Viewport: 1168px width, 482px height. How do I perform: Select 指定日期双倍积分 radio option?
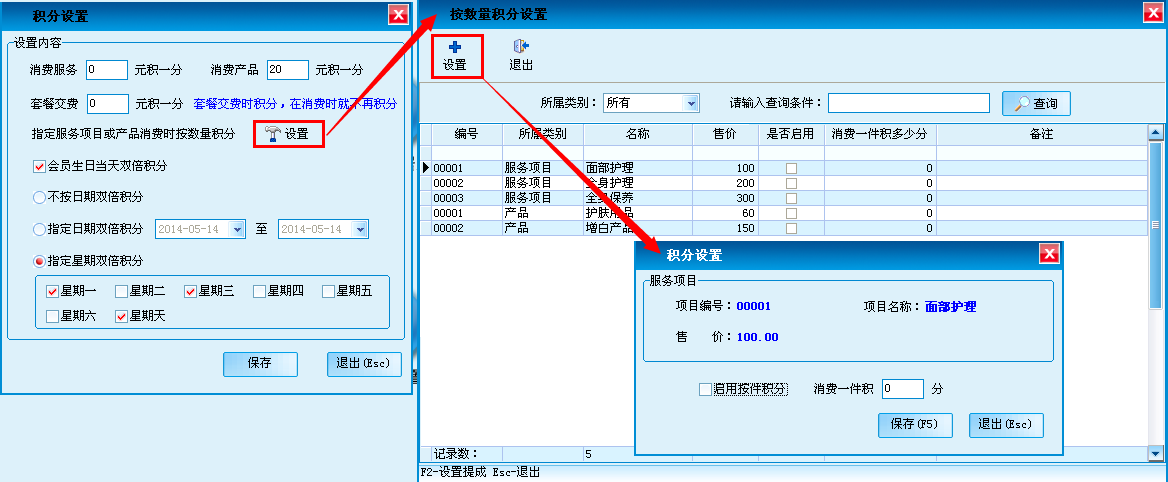click(x=40, y=229)
